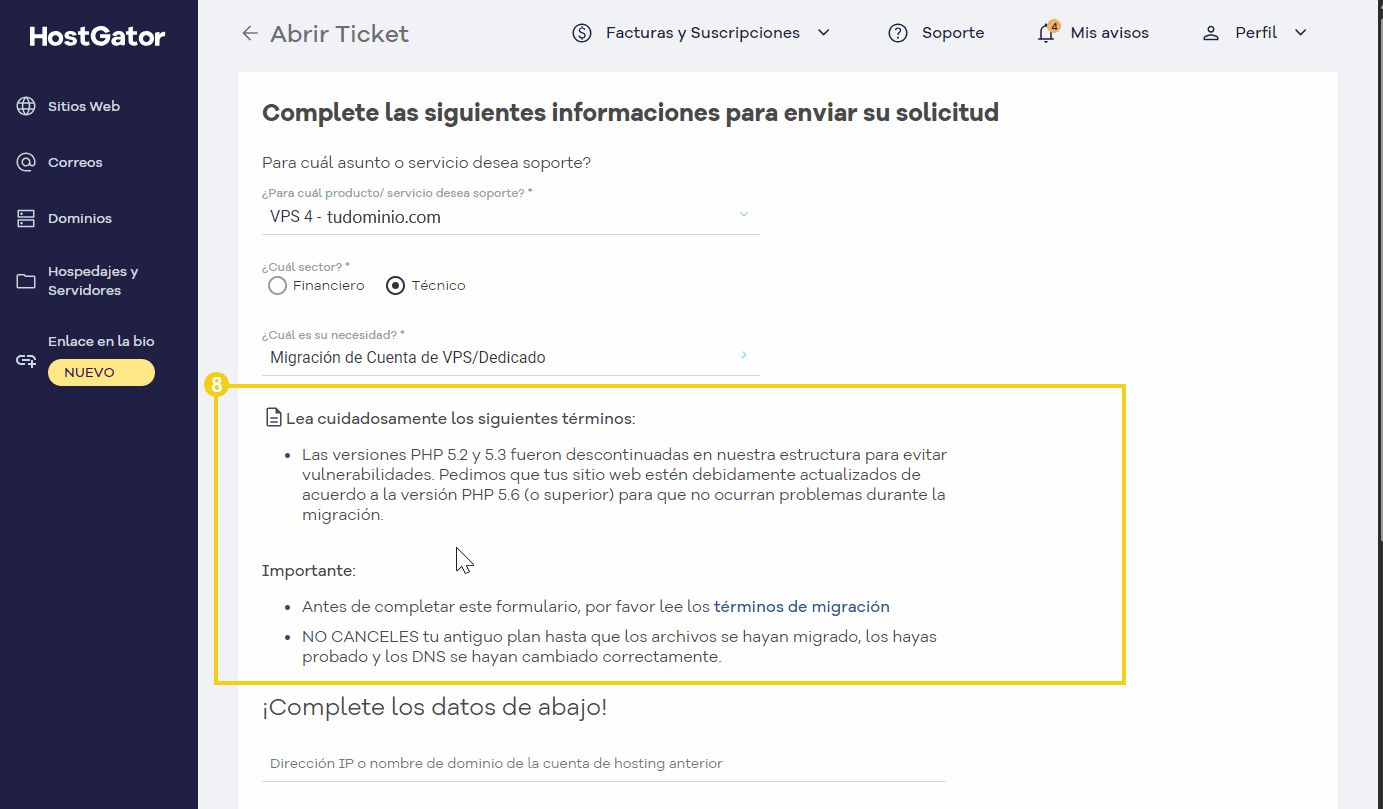1383x809 pixels.
Task: Click the Facturas y Suscripciones label
Action: (703, 33)
